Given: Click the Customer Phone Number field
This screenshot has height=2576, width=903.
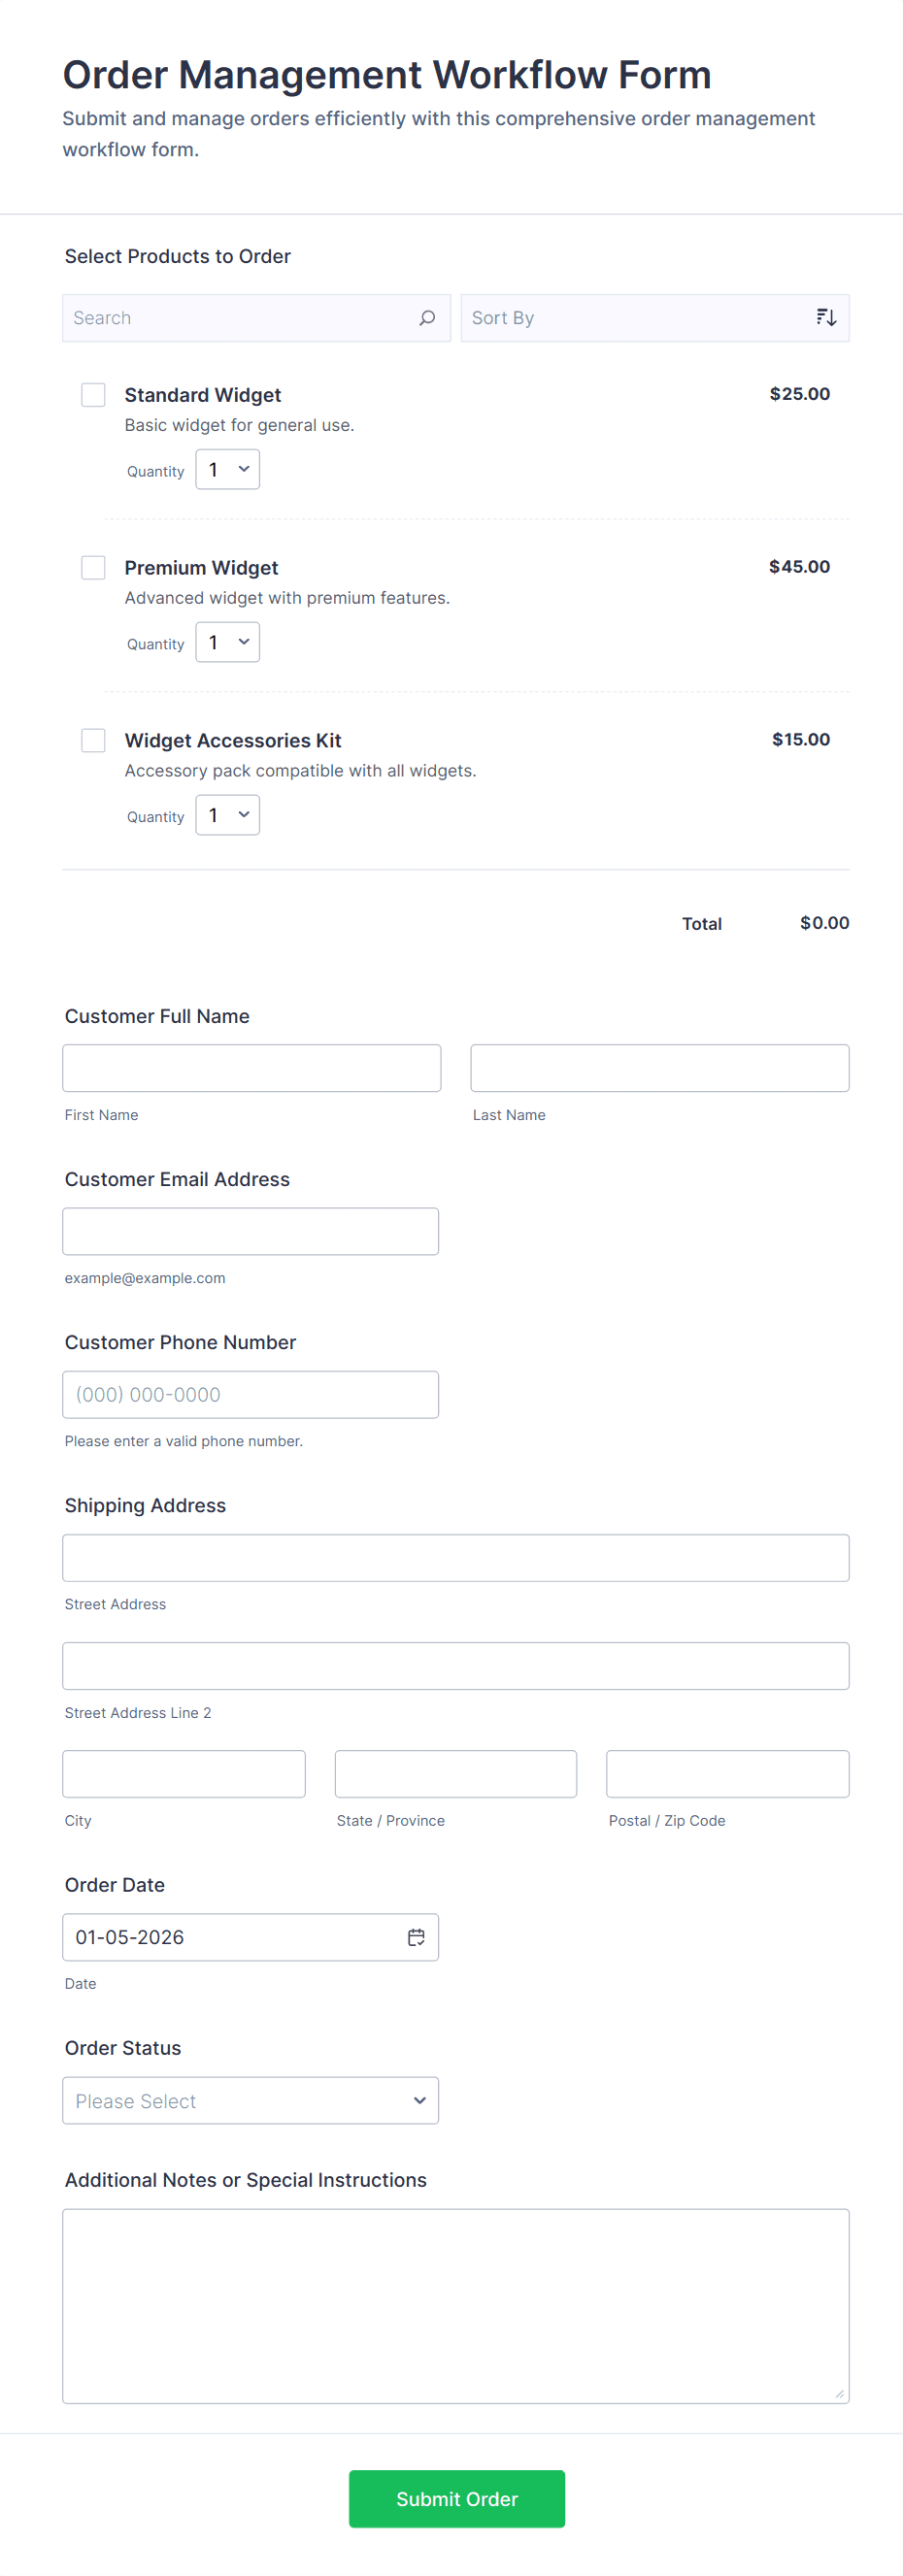Looking at the screenshot, I should 250,1393.
